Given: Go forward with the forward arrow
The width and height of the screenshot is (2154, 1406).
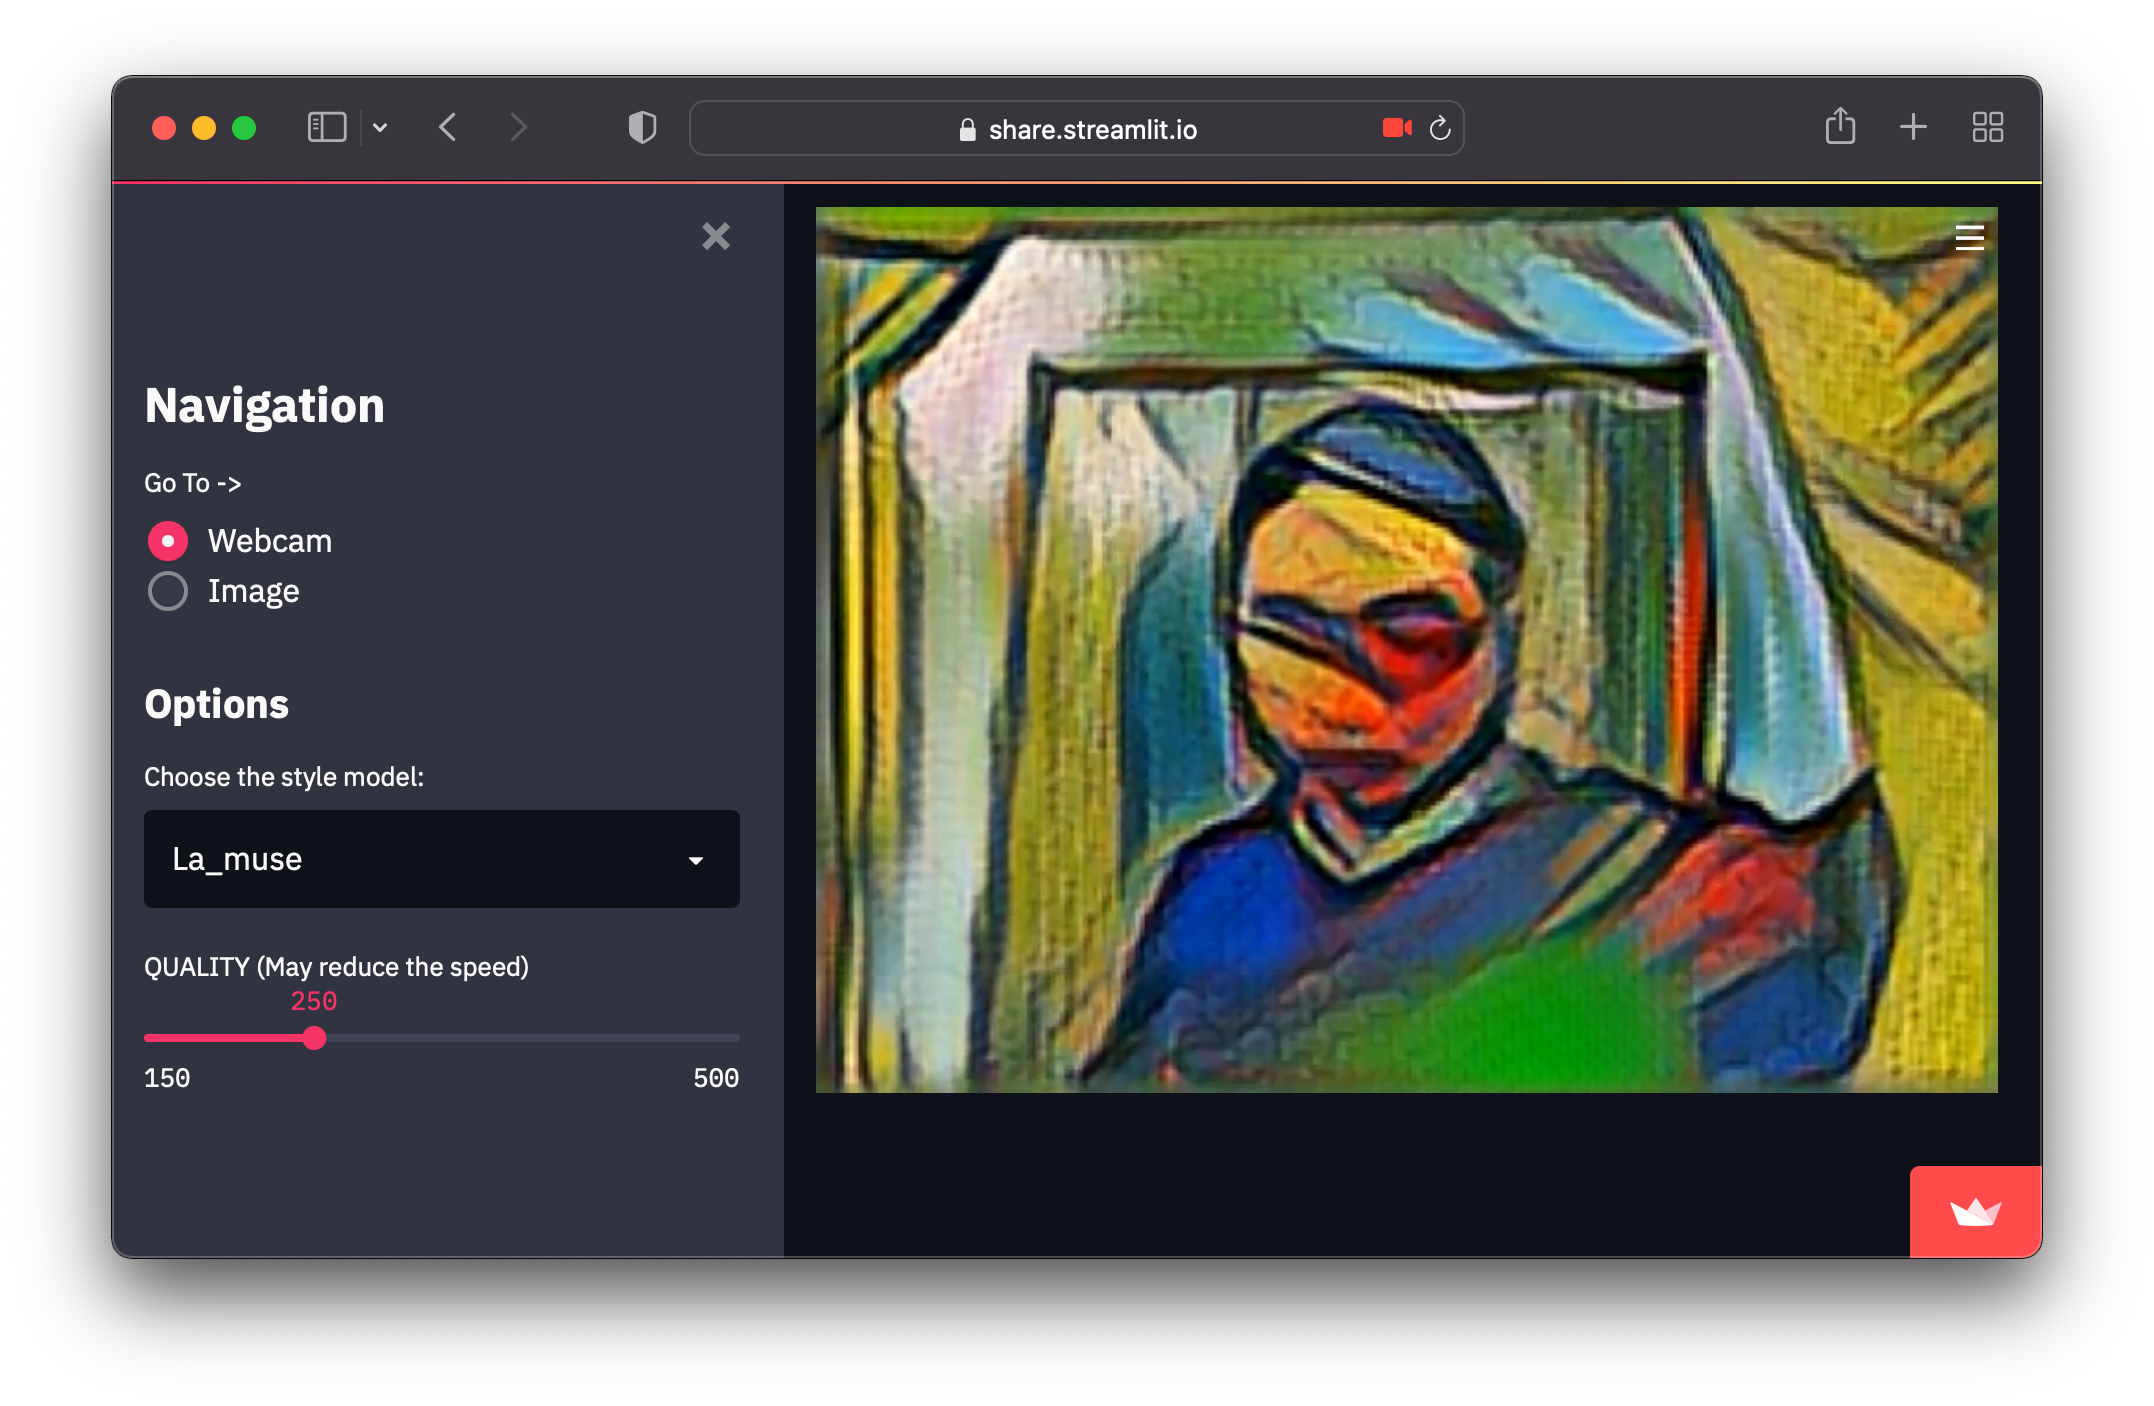Looking at the screenshot, I should pyautogui.click(x=517, y=128).
